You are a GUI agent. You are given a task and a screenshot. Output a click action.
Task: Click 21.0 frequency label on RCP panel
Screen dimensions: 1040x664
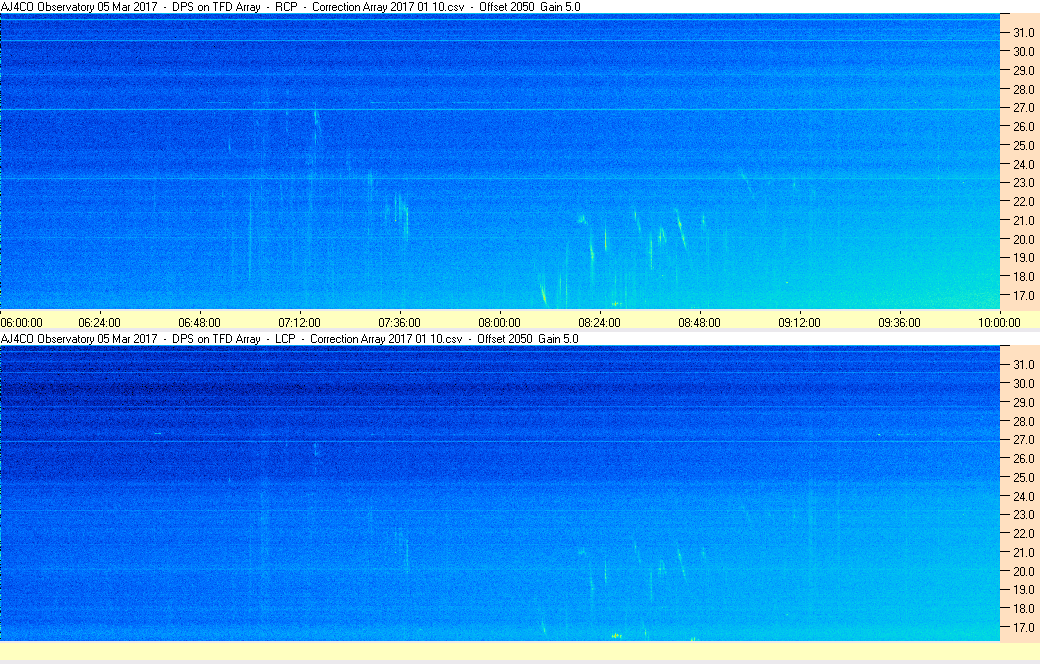pos(1023,220)
